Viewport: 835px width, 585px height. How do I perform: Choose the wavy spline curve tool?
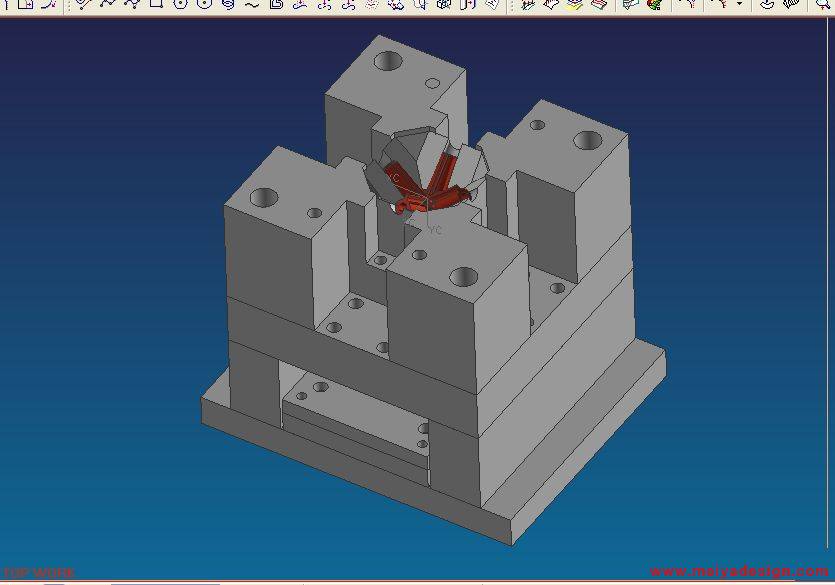click(252, 5)
